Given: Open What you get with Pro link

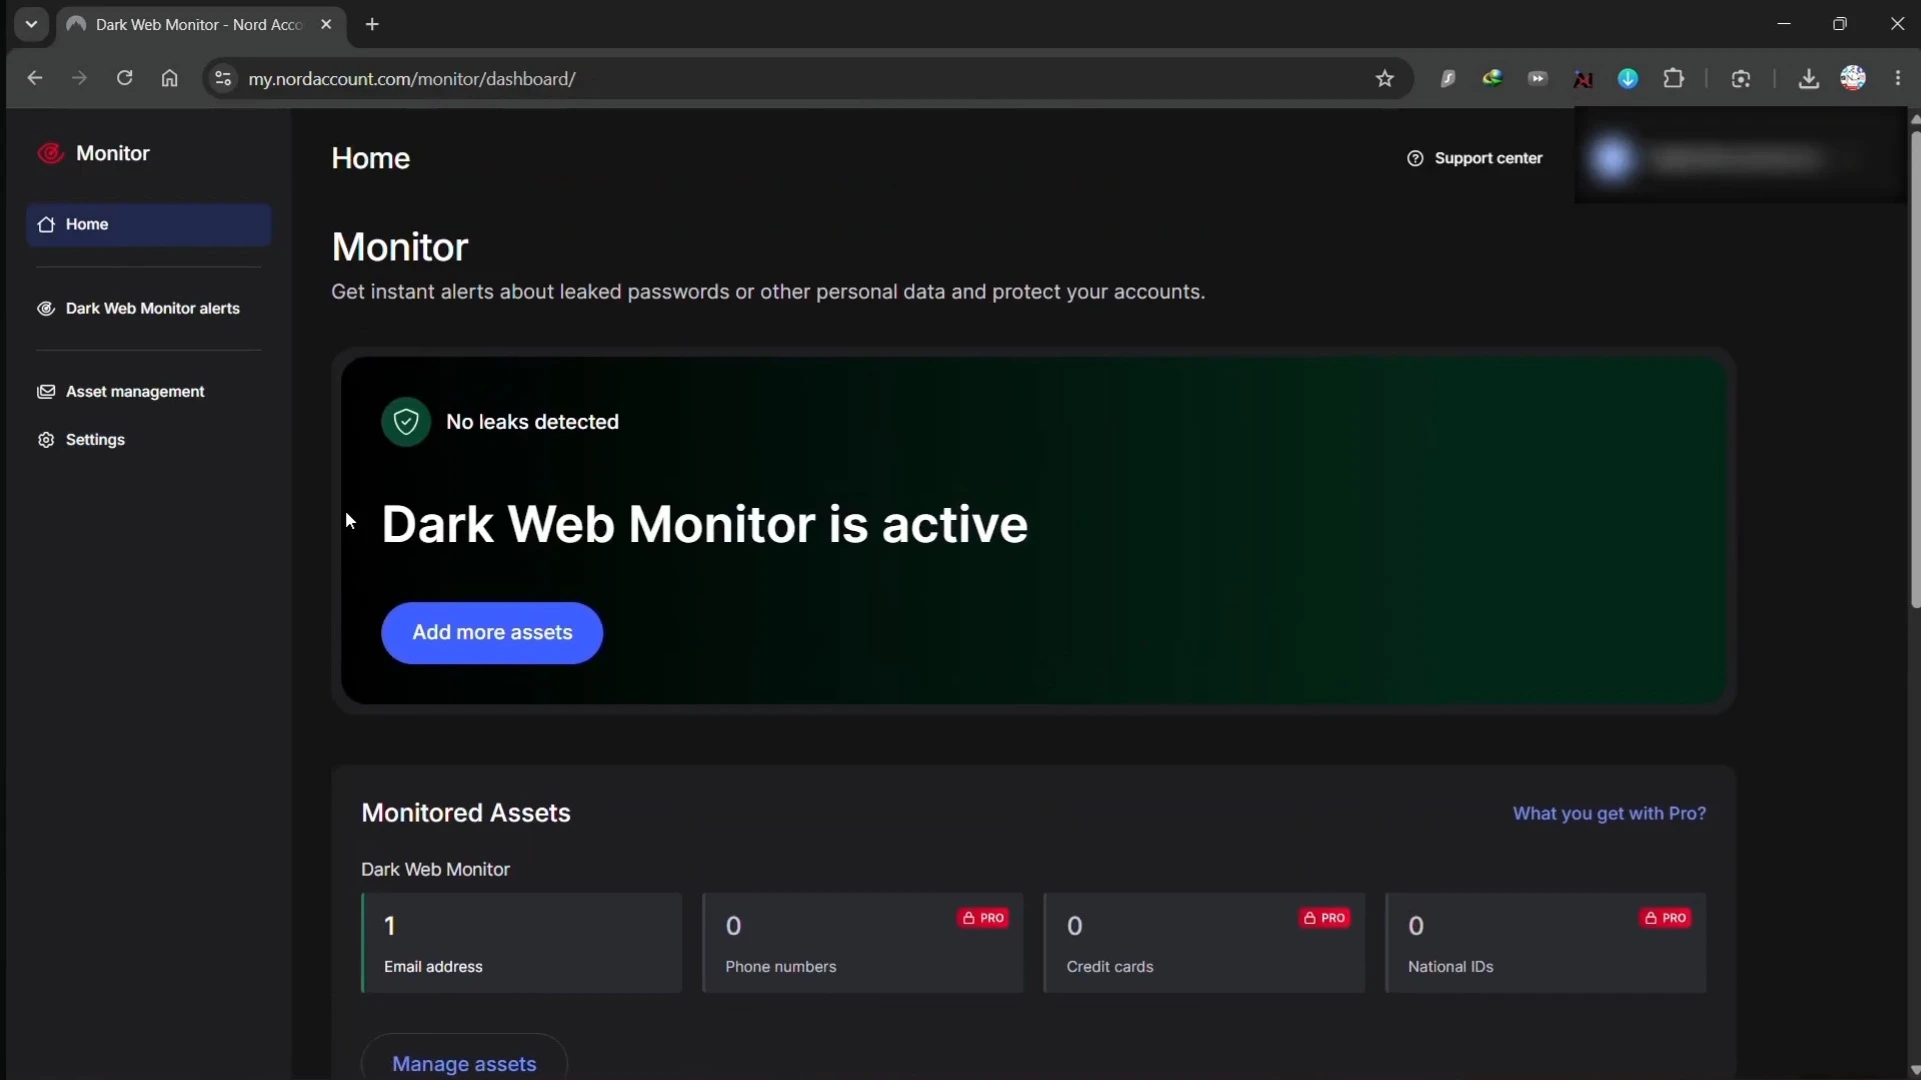Looking at the screenshot, I should [1609, 814].
